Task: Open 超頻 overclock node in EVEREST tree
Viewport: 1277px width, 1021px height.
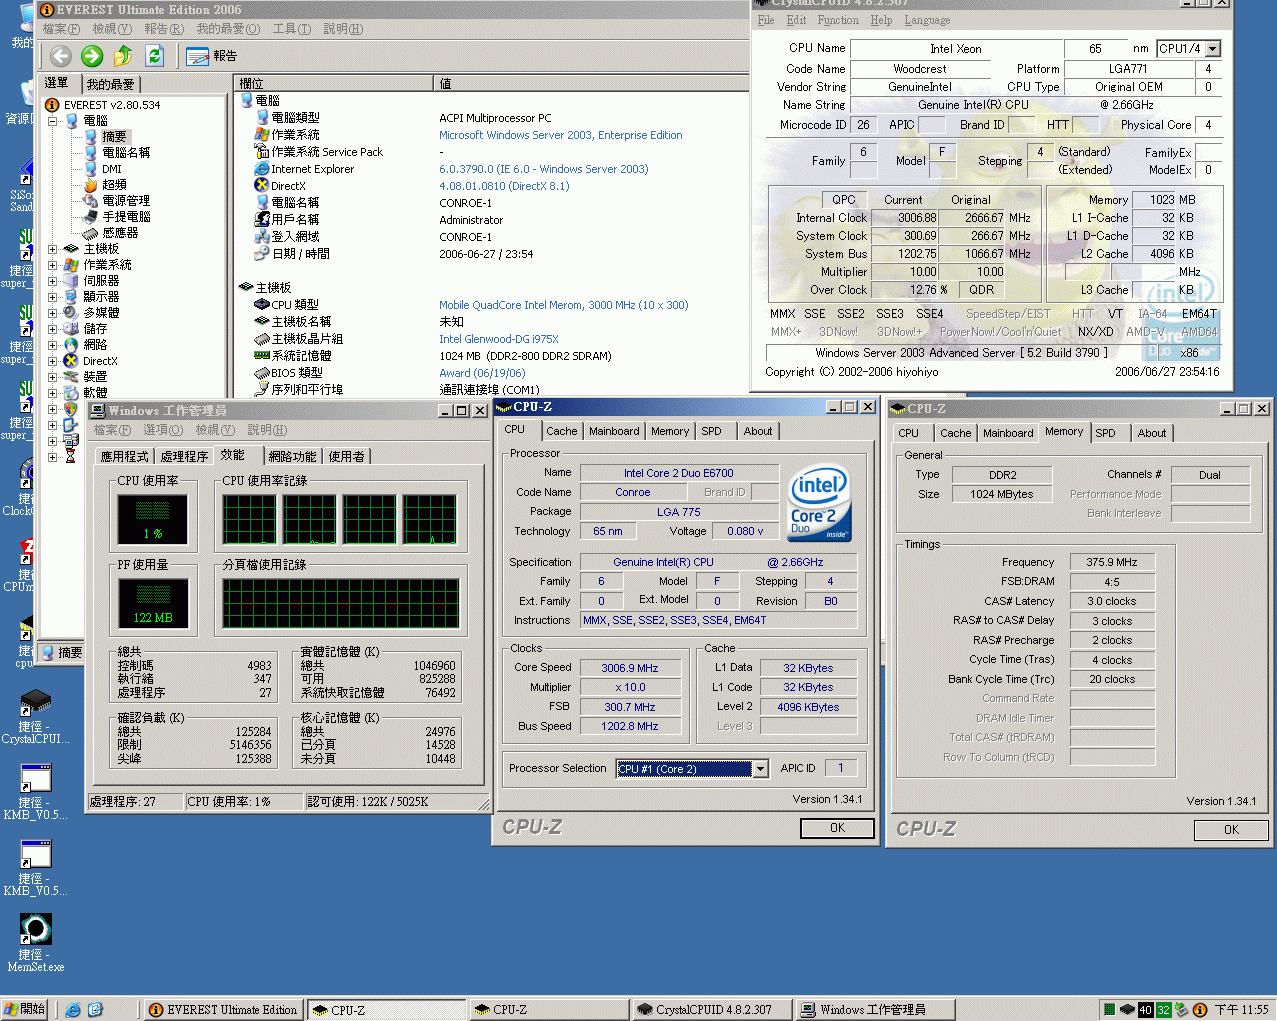Action: tap(114, 185)
